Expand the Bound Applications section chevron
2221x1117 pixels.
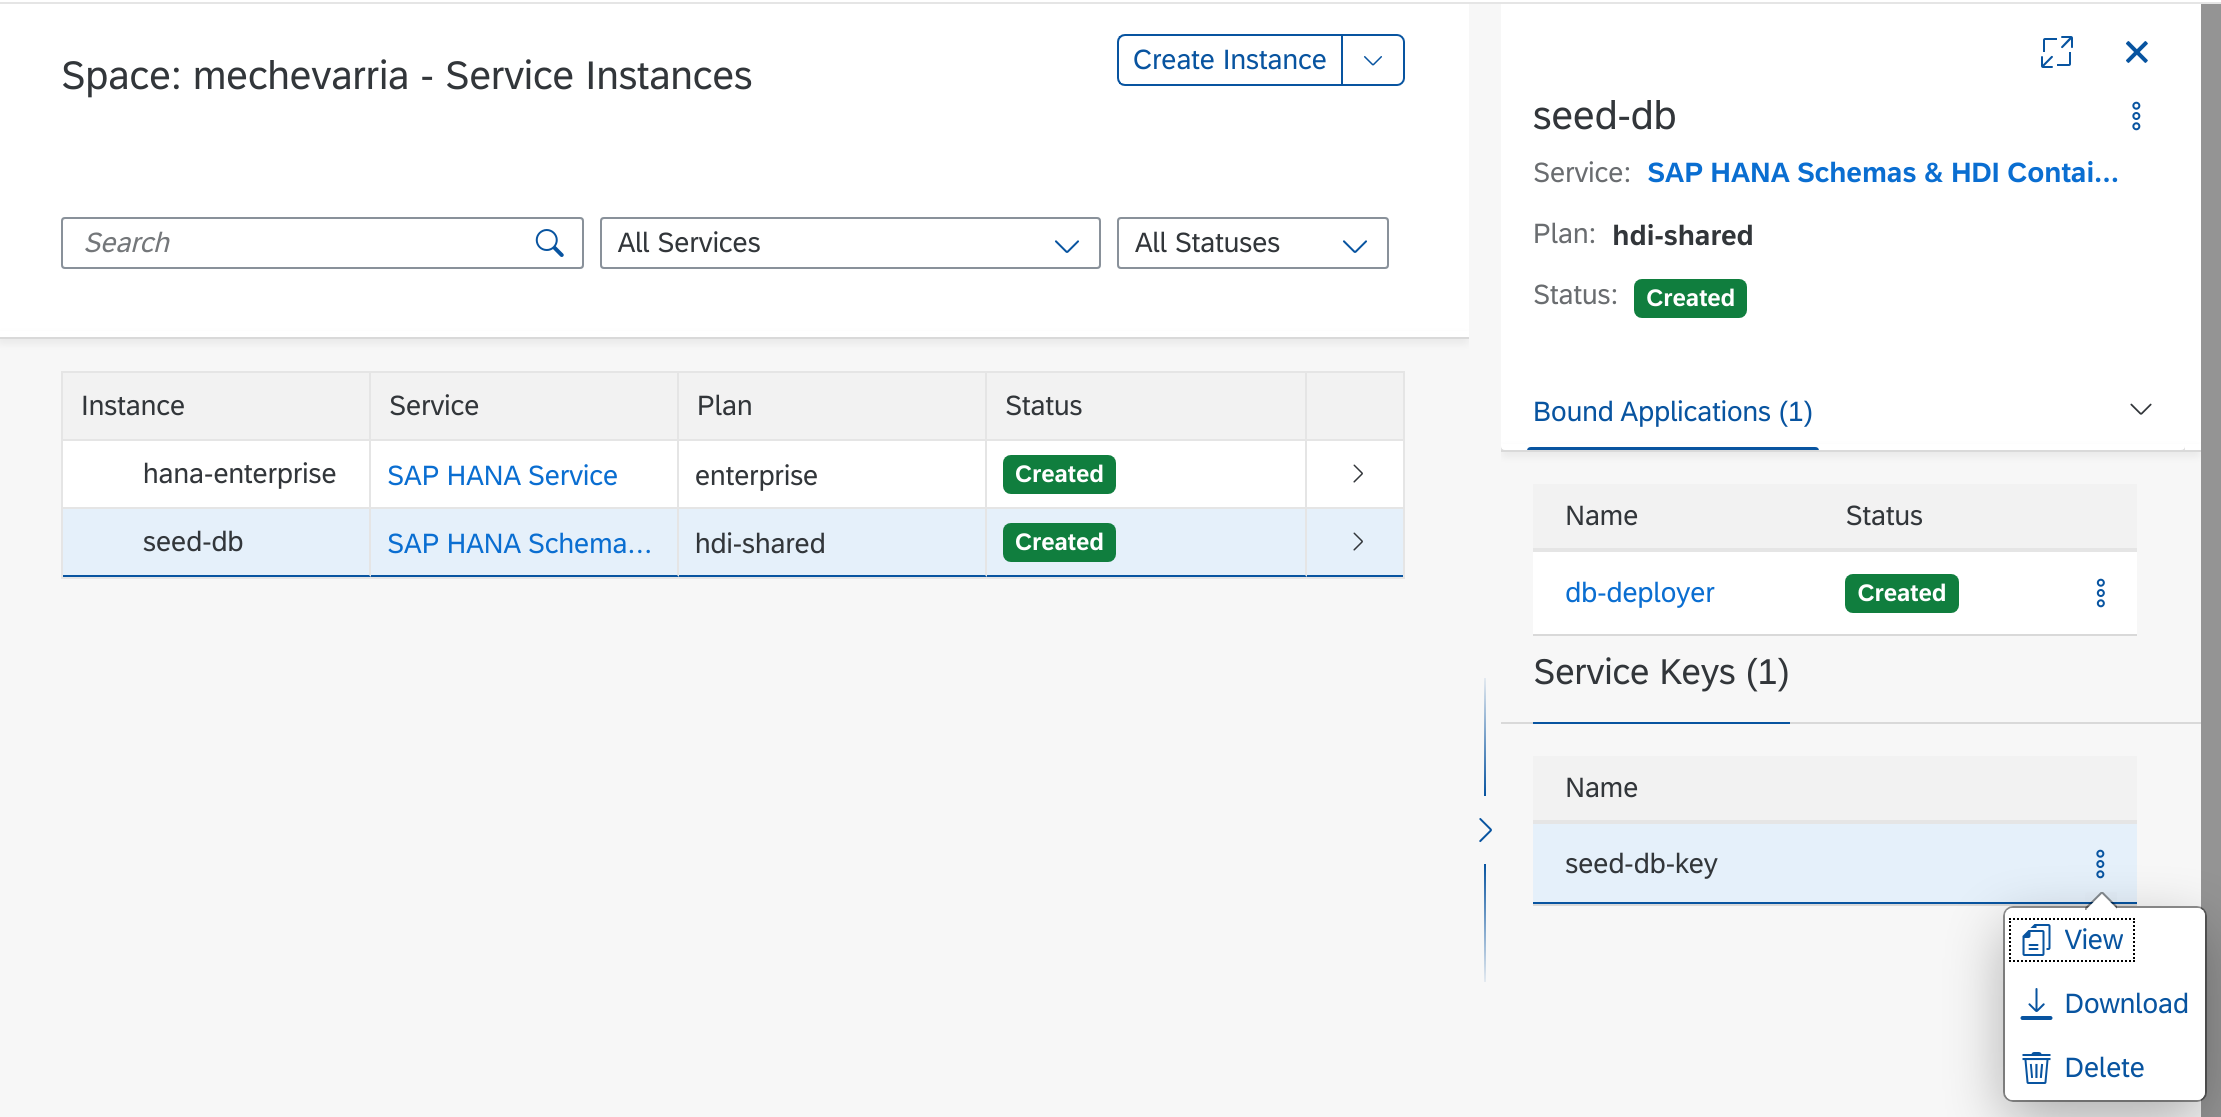pos(2140,410)
